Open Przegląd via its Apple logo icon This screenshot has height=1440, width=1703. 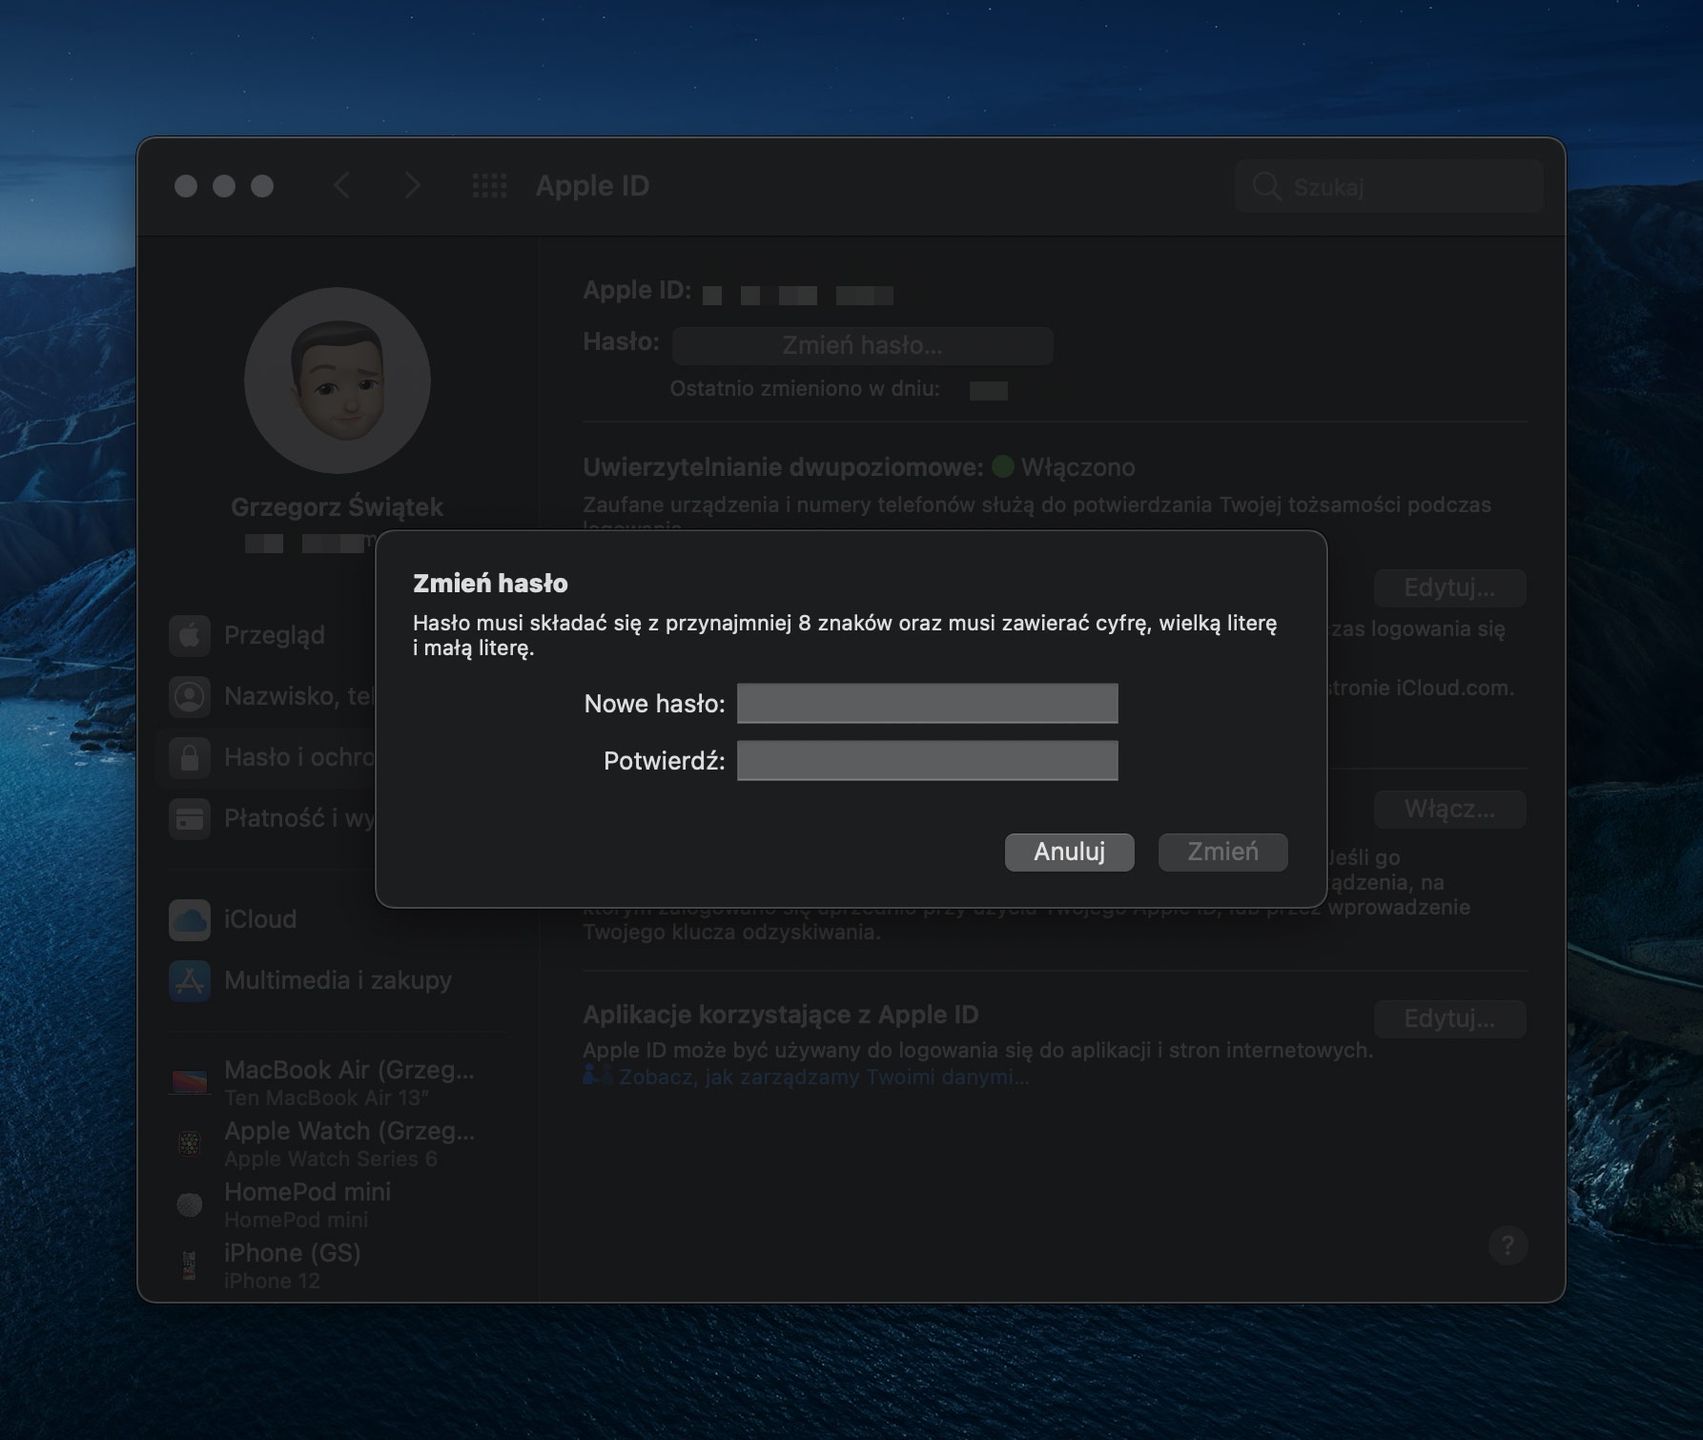190,635
